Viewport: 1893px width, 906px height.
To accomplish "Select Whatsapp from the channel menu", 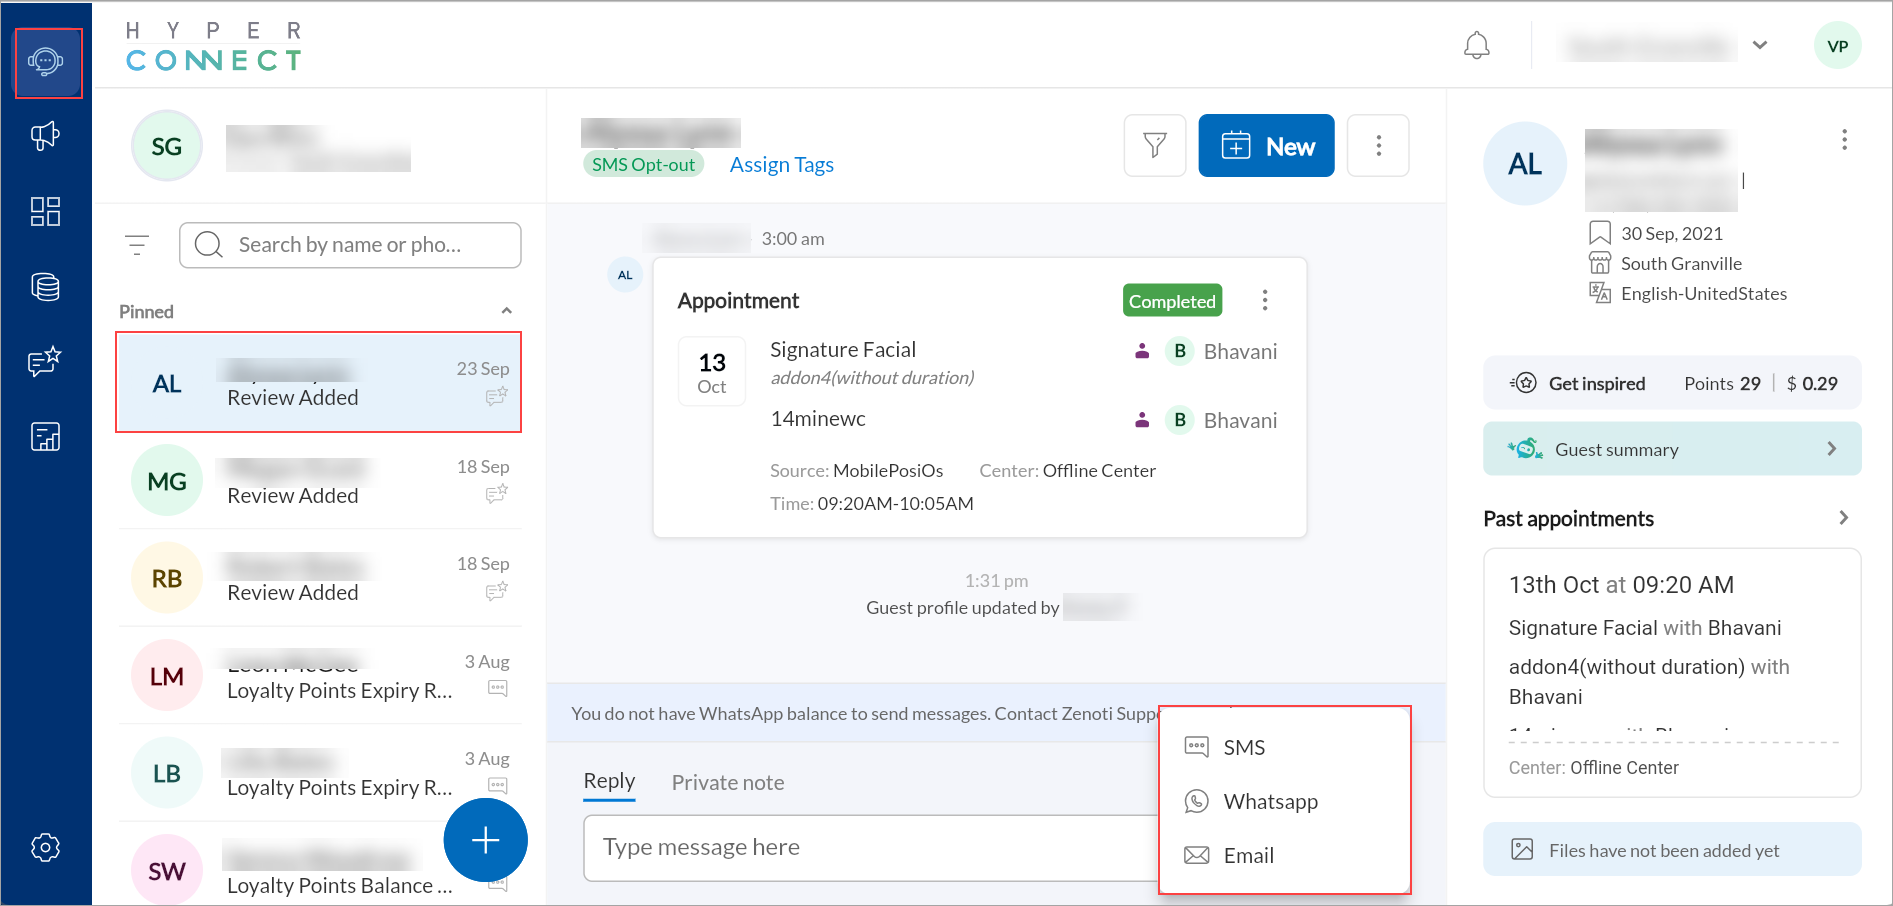I will click(x=1270, y=801).
